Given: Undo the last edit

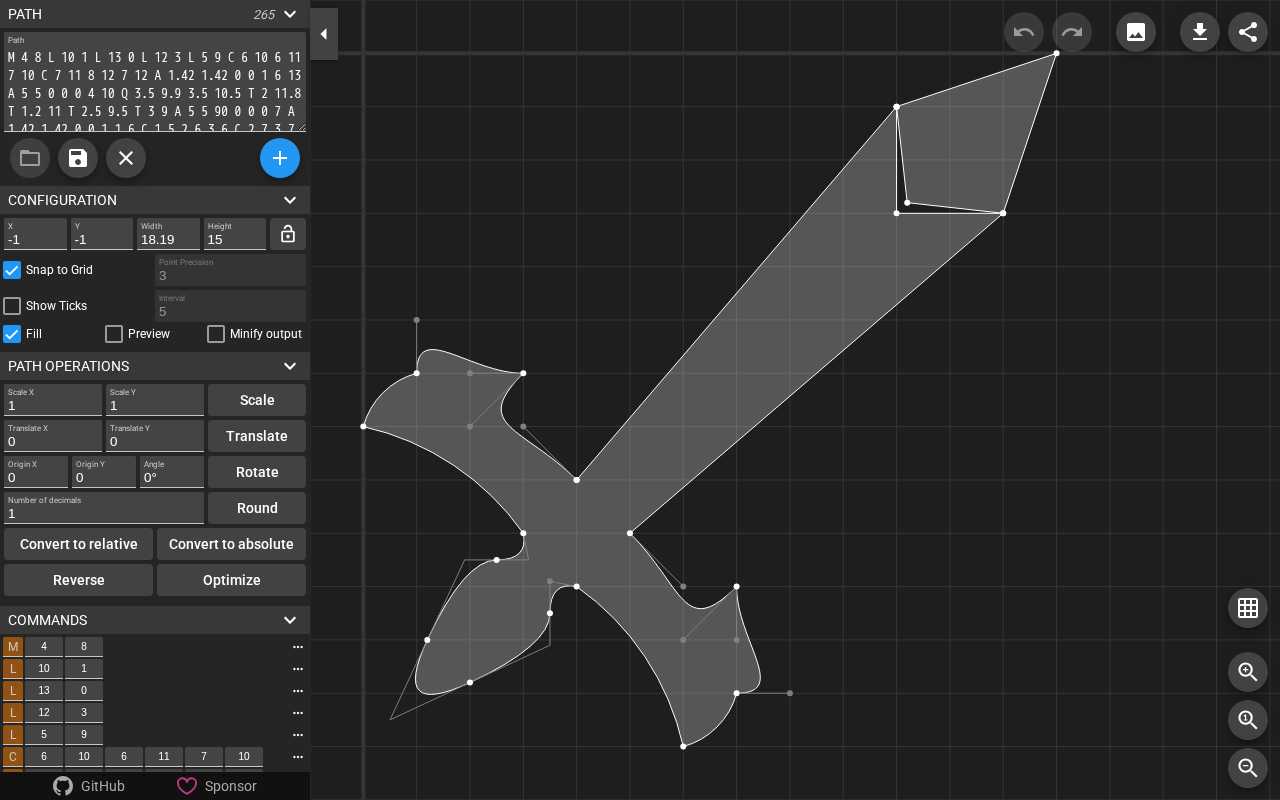Looking at the screenshot, I should pyautogui.click(x=1023, y=32).
